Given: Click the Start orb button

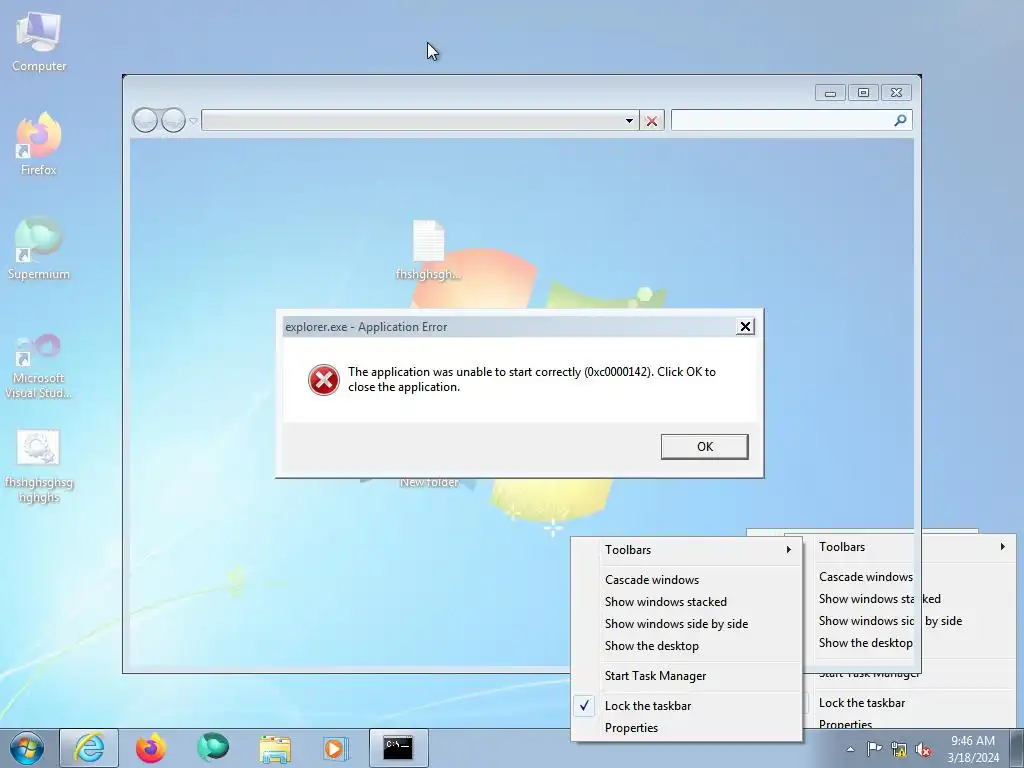Looking at the screenshot, I should (27, 748).
